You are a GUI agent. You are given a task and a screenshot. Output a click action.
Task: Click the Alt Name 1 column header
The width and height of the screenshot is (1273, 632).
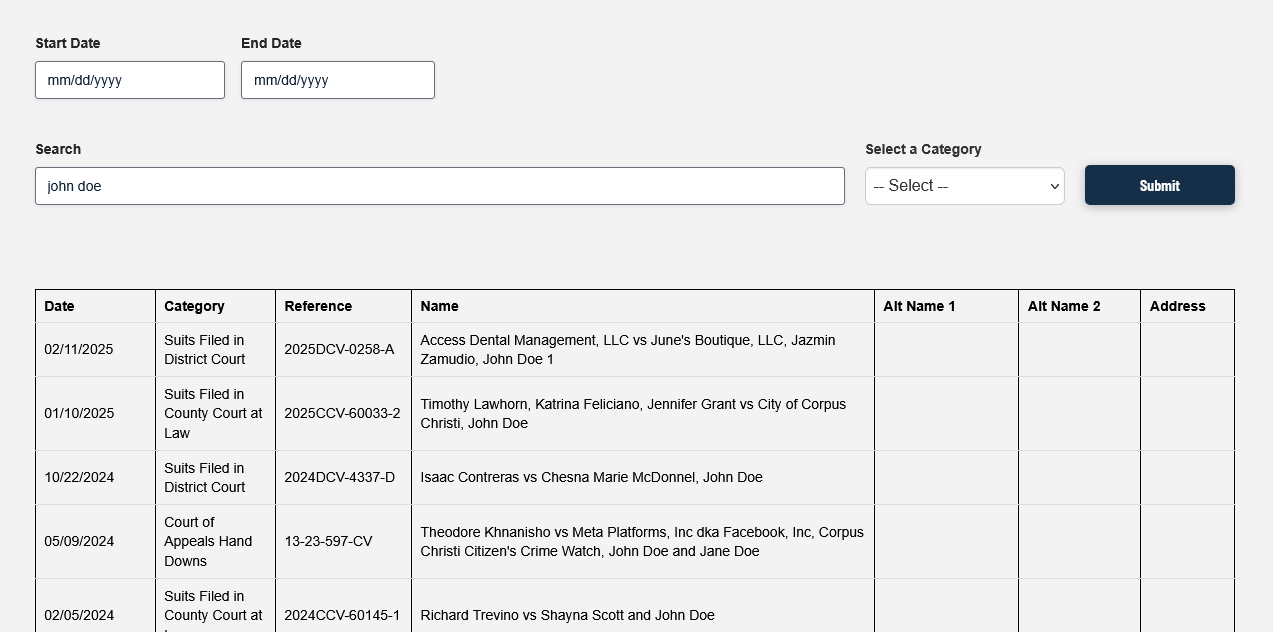tap(947, 306)
